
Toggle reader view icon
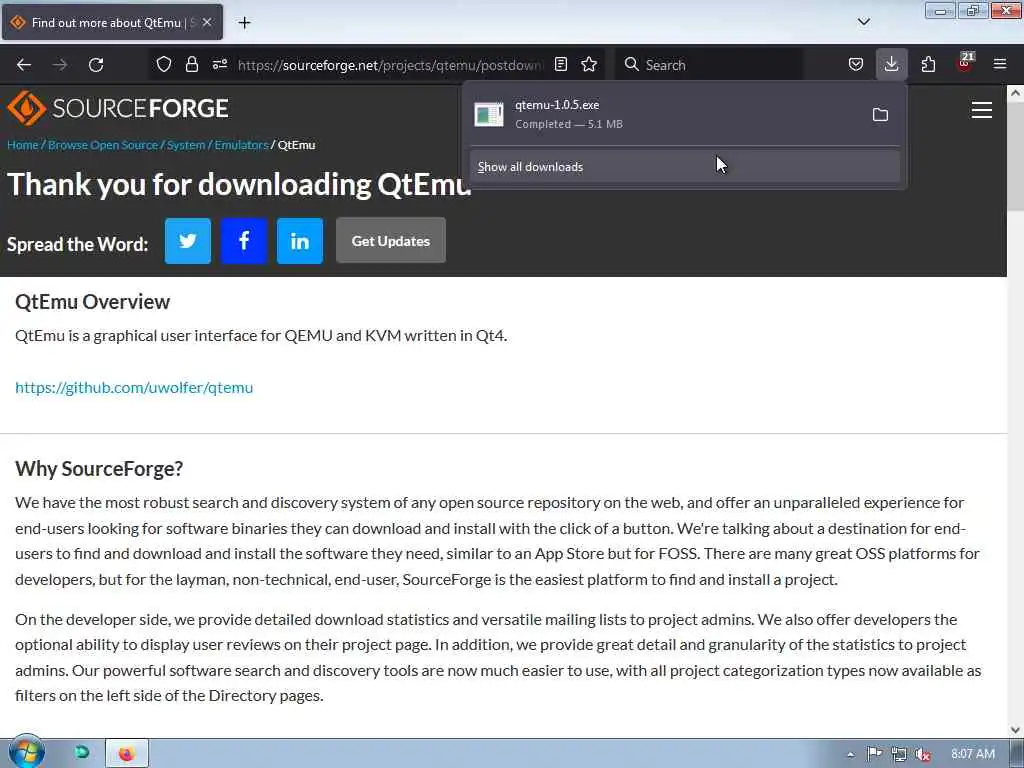click(x=561, y=64)
